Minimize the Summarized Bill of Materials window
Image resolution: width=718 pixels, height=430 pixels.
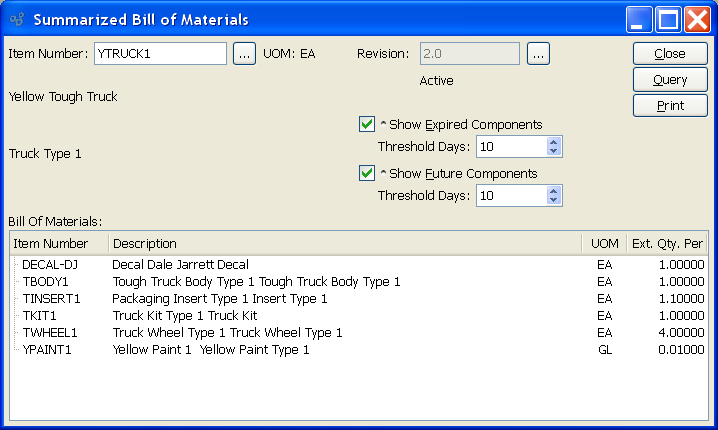pos(640,19)
